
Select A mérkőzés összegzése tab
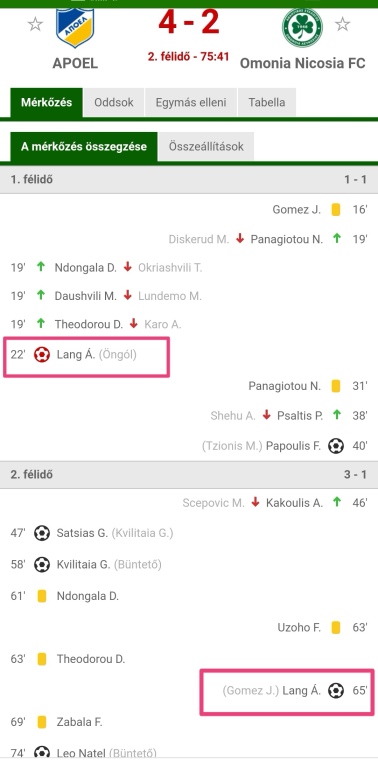tap(84, 146)
